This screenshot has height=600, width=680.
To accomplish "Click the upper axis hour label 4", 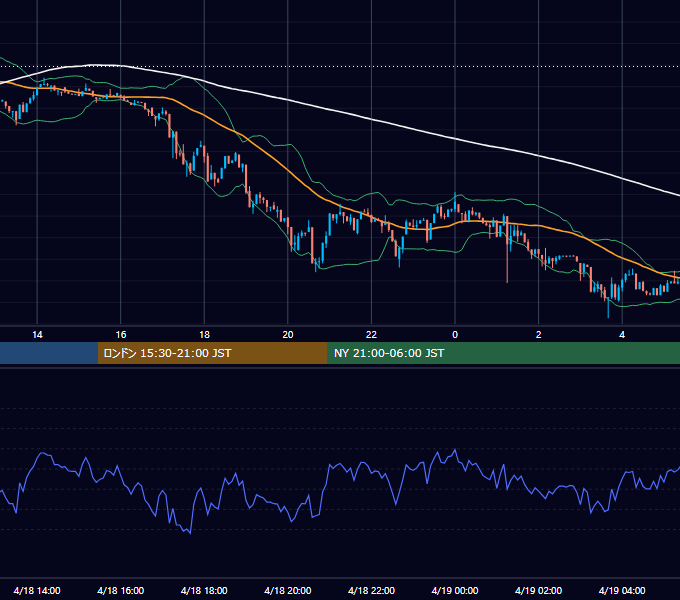I will 622,335.
